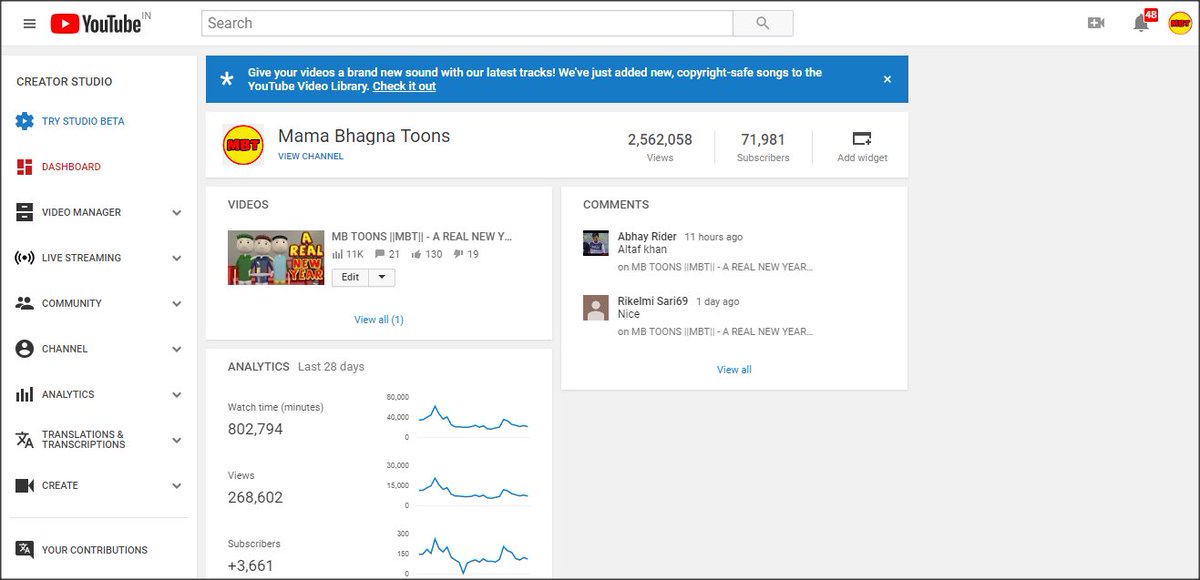Open the dropdown arrow next to Edit
The width and height of the screenshot is (1200, 580).
tap(382, 277)
